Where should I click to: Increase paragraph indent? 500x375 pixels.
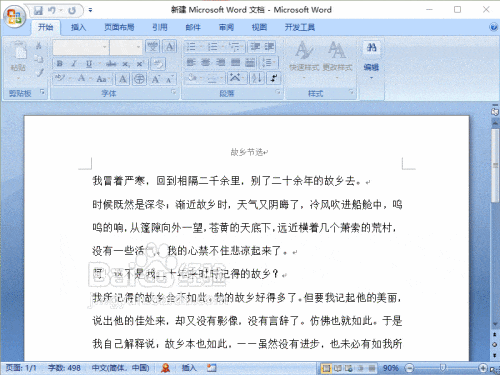(x=269, y=47)
